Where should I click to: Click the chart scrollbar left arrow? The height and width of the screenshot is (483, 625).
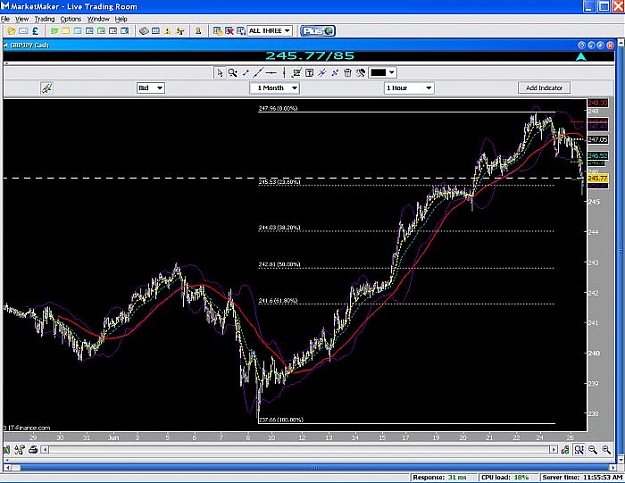(45, 450)
